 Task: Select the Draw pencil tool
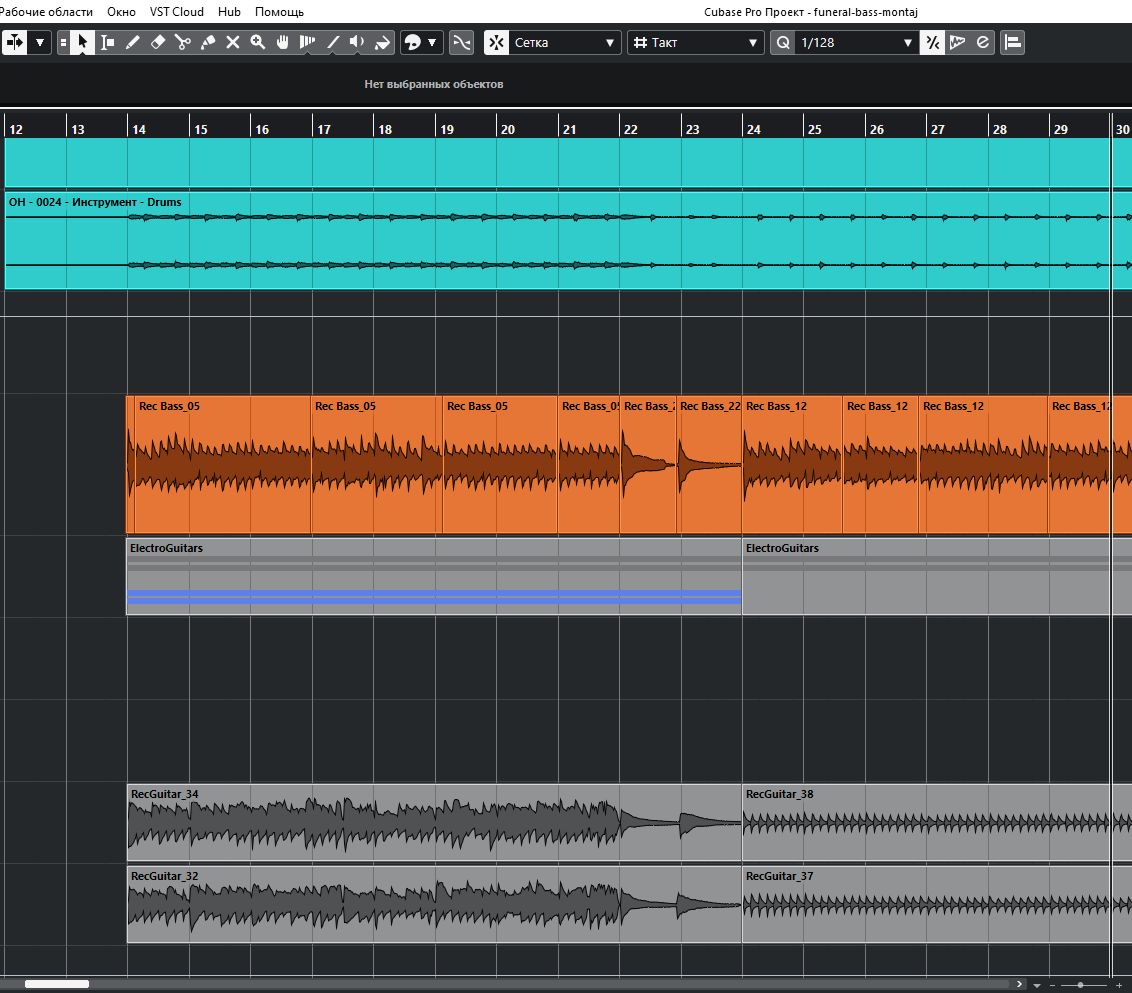133,43
